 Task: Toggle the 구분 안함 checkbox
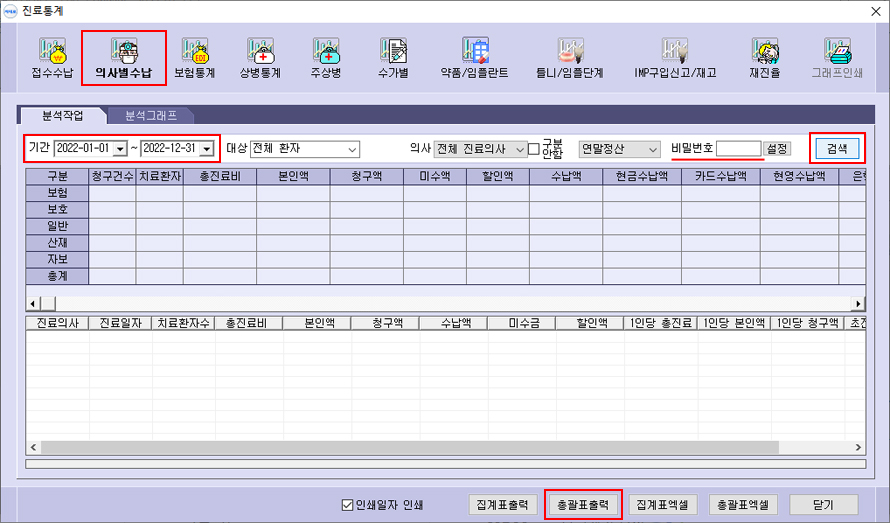[x=534, y=149]
